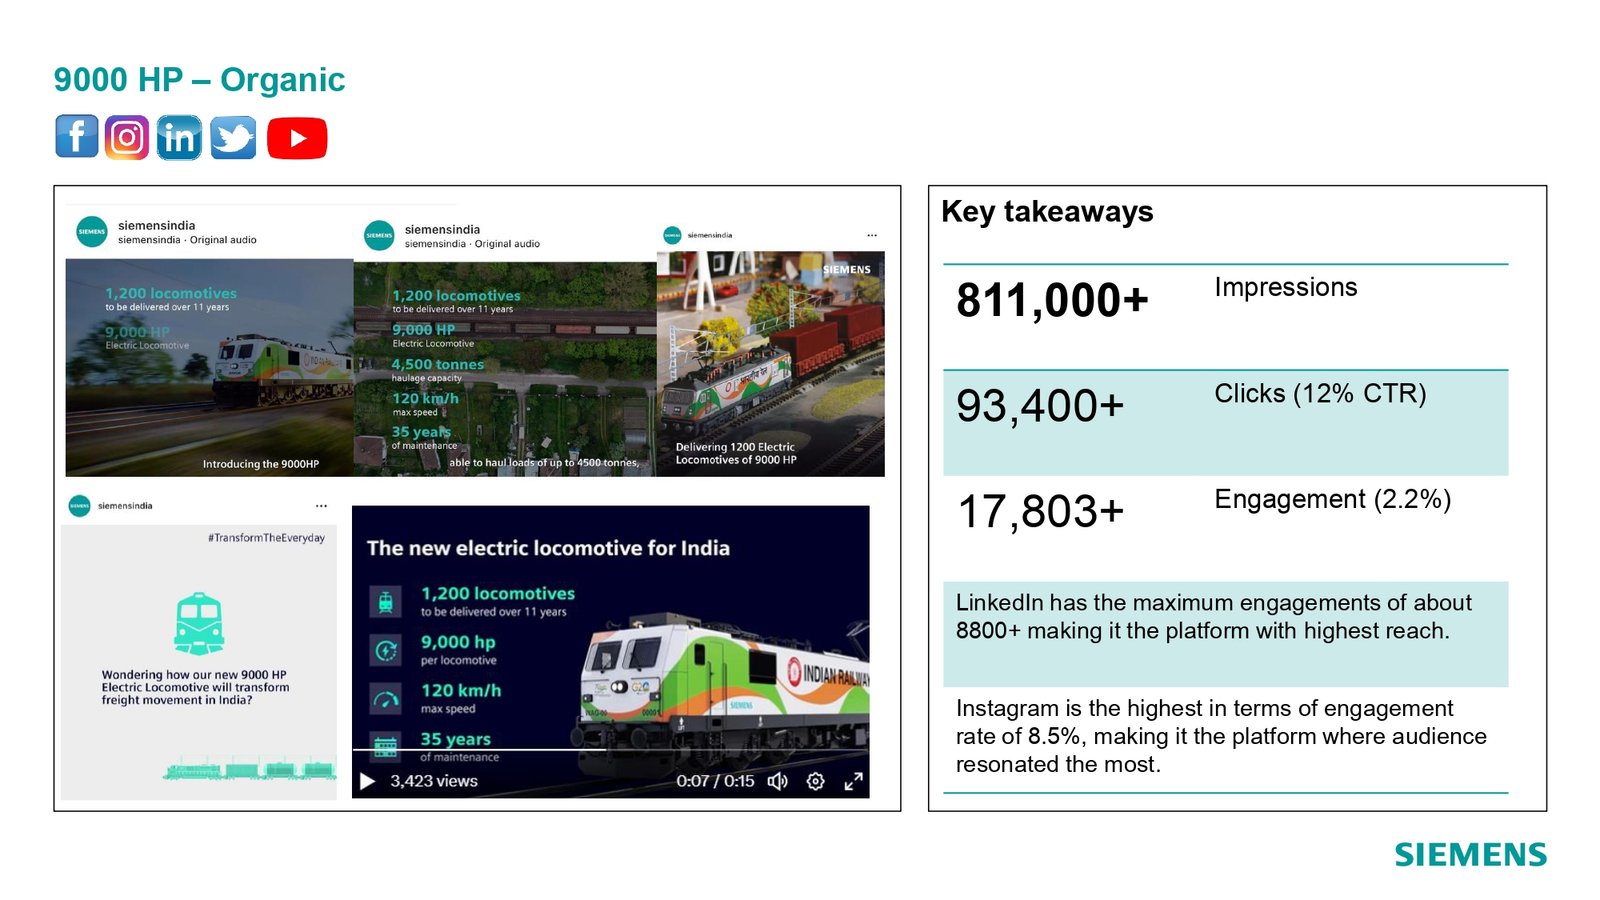Click the #TransformTheEveryday hashtag

pyautogui.click(x=266, y=538)
